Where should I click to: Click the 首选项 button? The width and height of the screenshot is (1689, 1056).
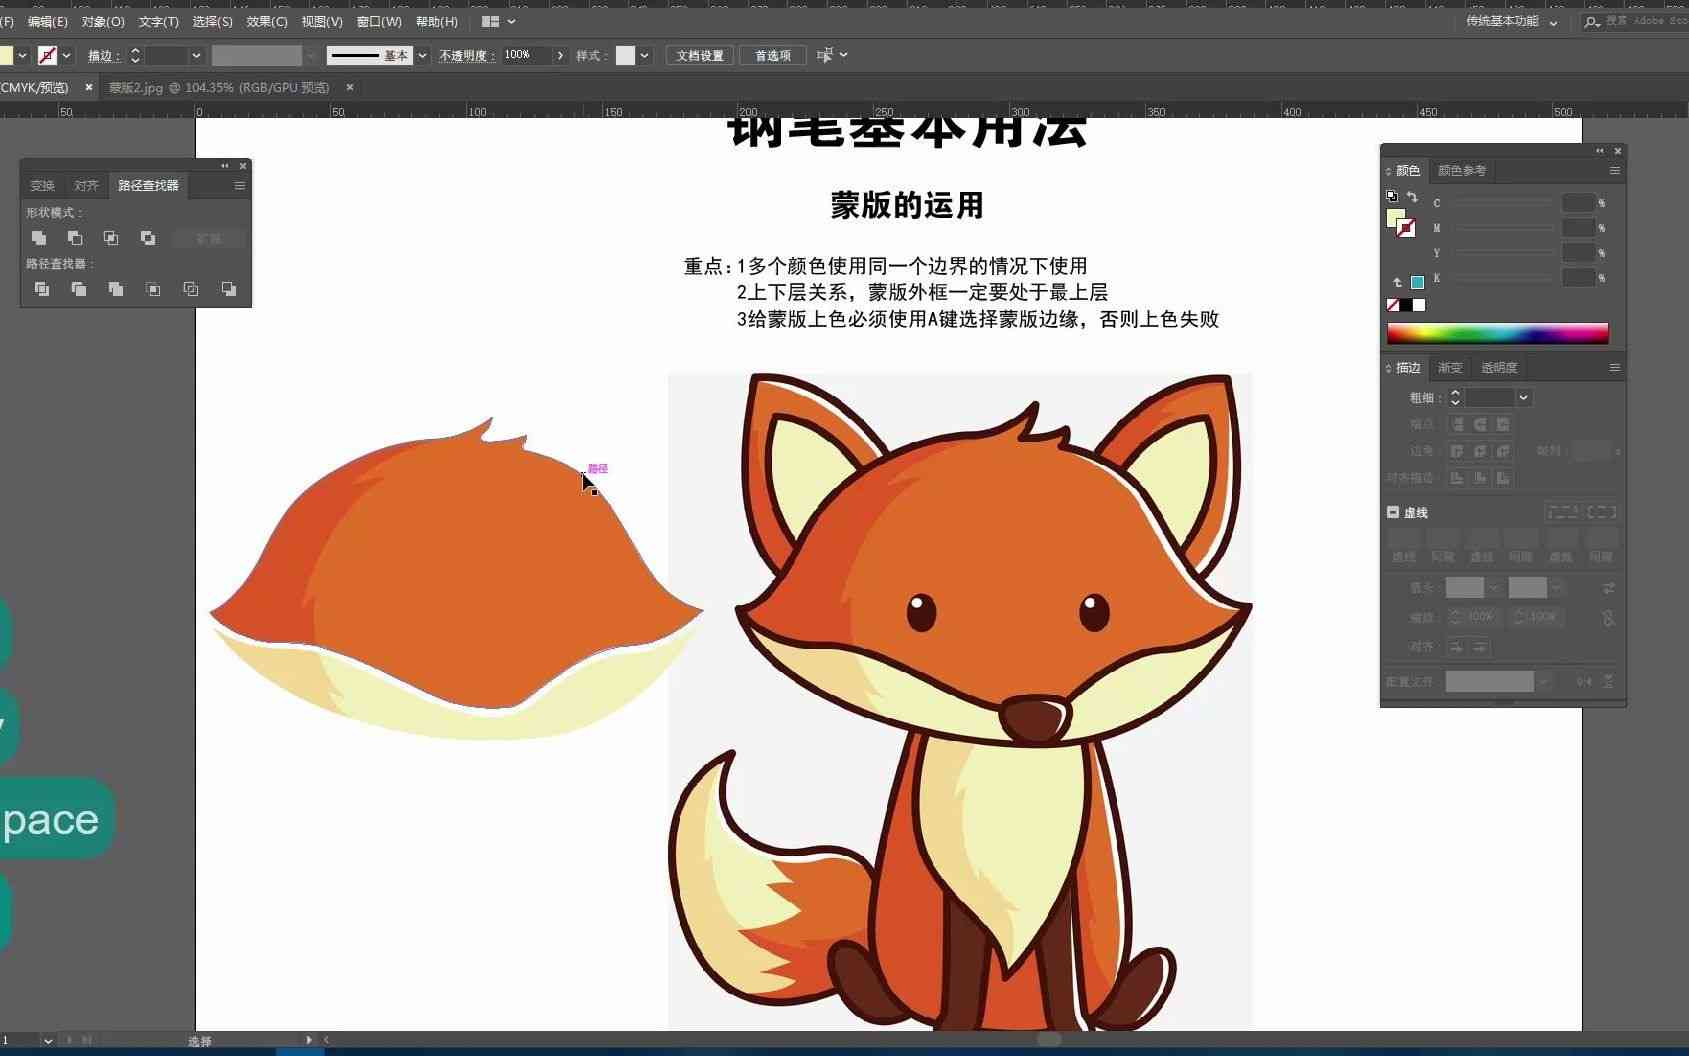(x=773, y=55)
